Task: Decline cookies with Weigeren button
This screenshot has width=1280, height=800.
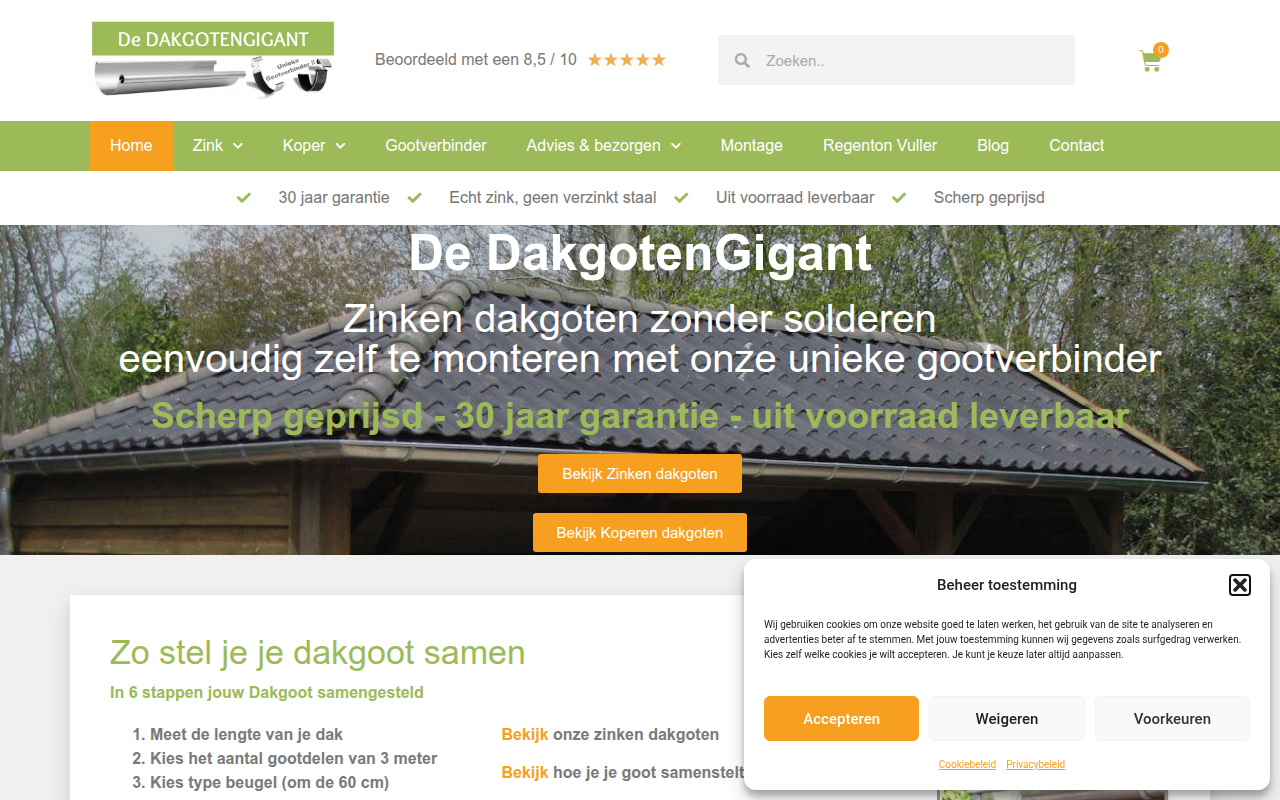Action: click(1007, 719)
